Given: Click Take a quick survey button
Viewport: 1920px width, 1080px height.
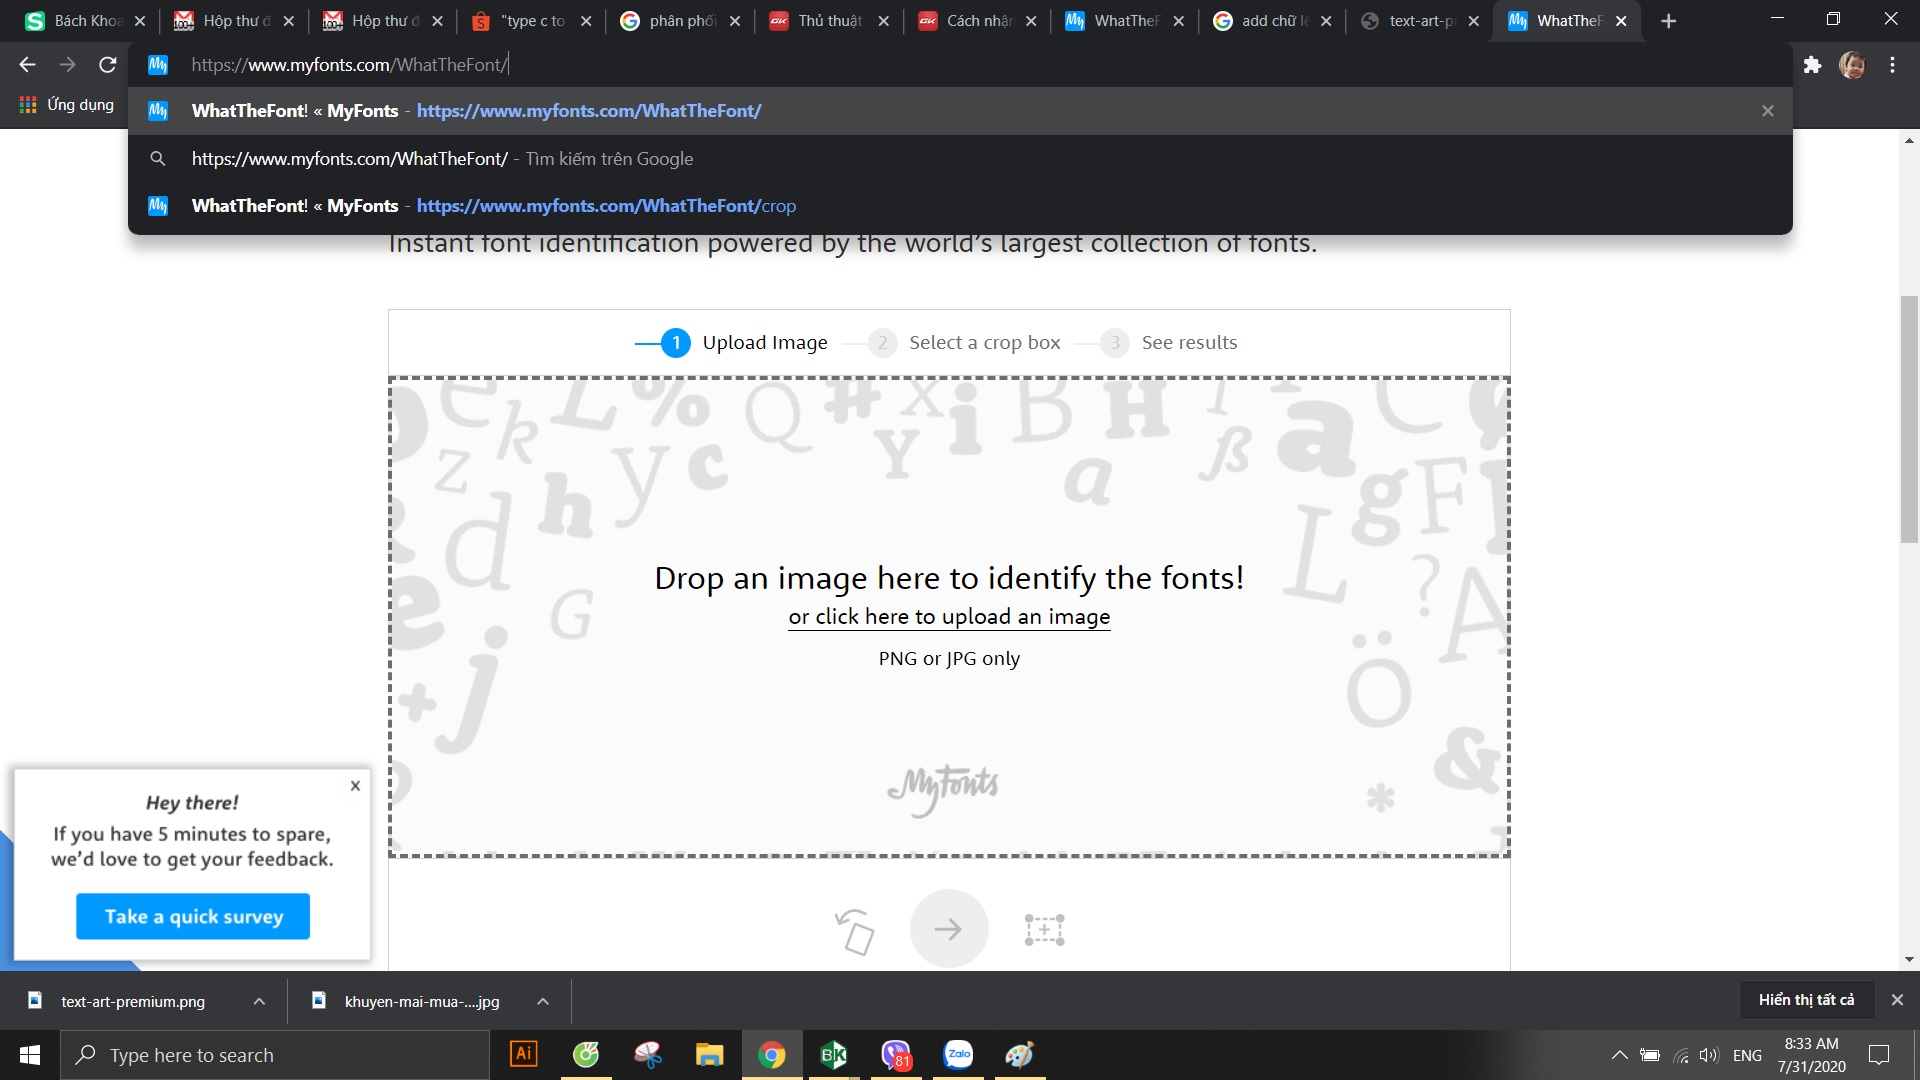Looking at the screenshot, I should point(193,917).
